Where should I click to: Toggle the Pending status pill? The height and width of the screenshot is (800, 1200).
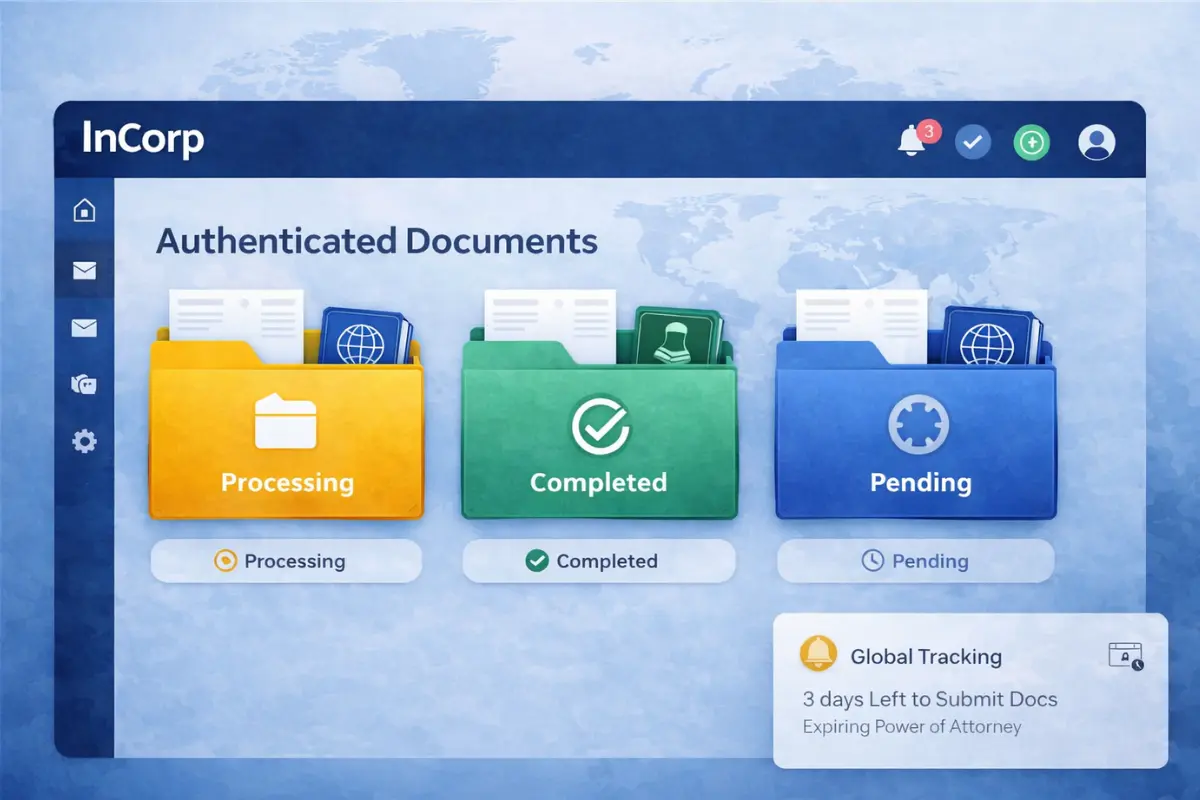(915, 561)
